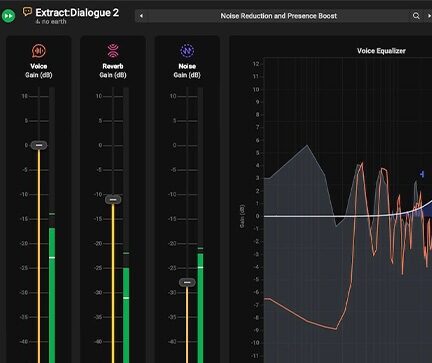Go to the next preset arrow
Screen dimensions: 432x363
point(429,16)
